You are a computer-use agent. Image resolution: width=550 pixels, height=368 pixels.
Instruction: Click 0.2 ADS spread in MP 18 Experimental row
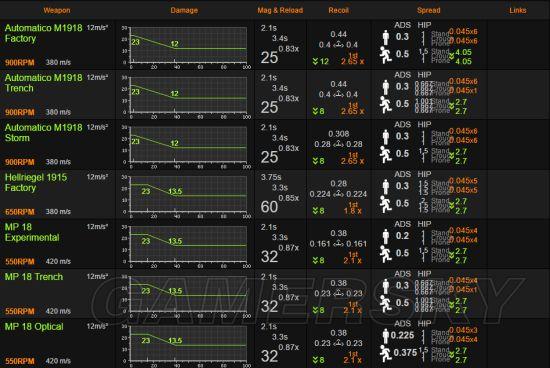402,236
